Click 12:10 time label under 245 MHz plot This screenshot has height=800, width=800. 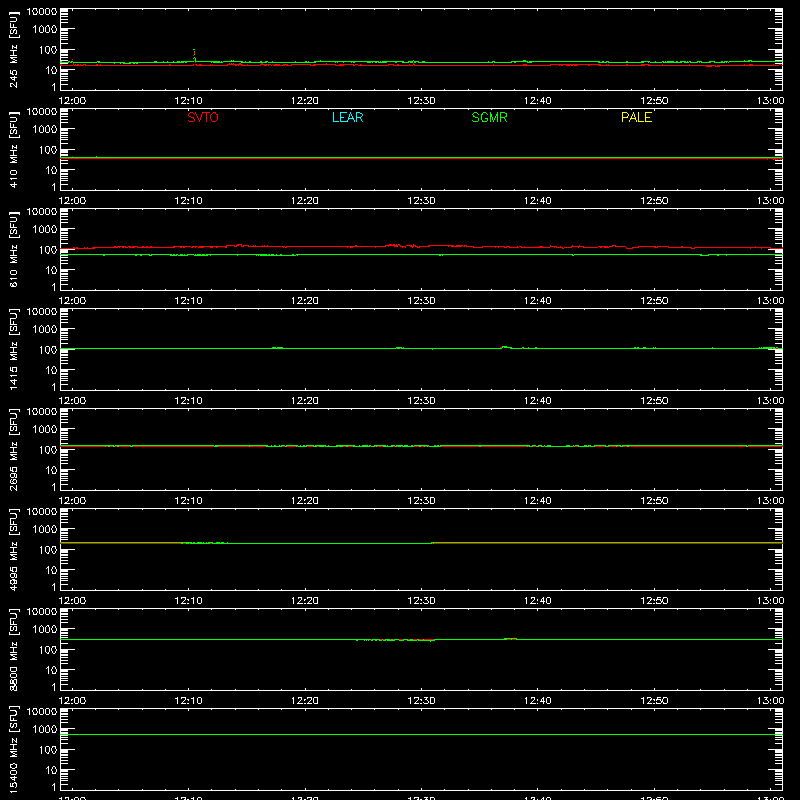pos(188,101)
